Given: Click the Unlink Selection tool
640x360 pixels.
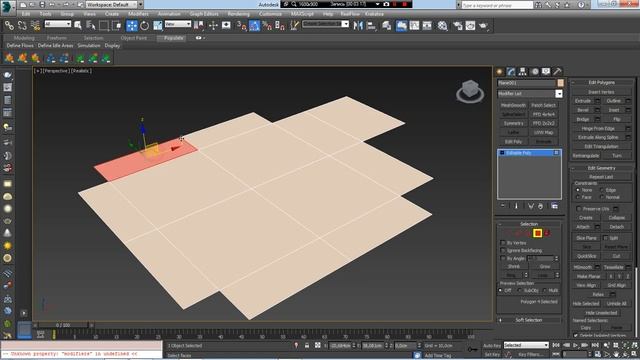Looking at the screenshot, I should coord(22,26).
